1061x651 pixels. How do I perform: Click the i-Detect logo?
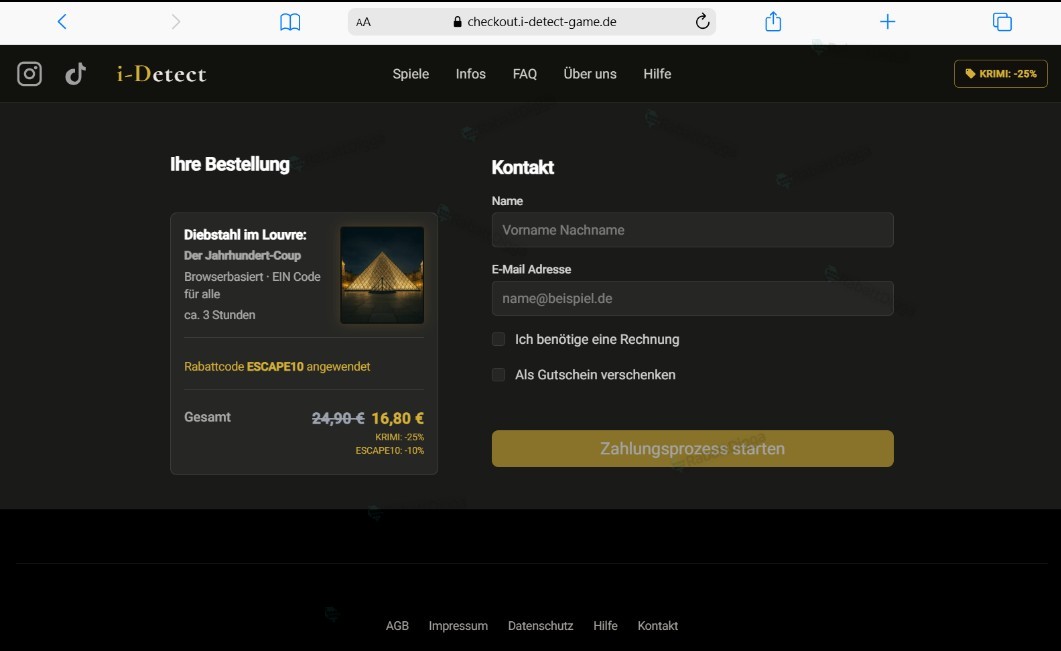(x=161, y=74)
